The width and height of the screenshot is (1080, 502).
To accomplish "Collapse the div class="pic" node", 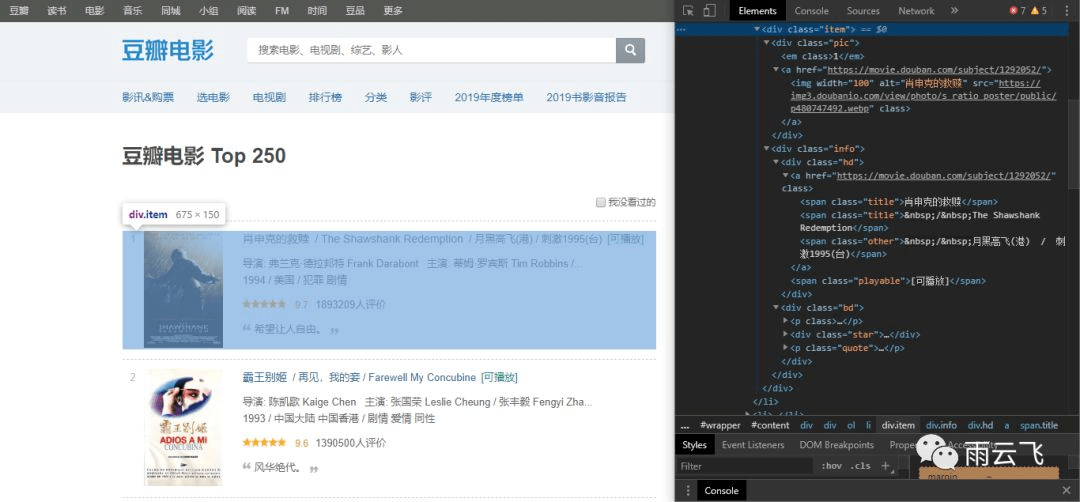I will (767, 43).
